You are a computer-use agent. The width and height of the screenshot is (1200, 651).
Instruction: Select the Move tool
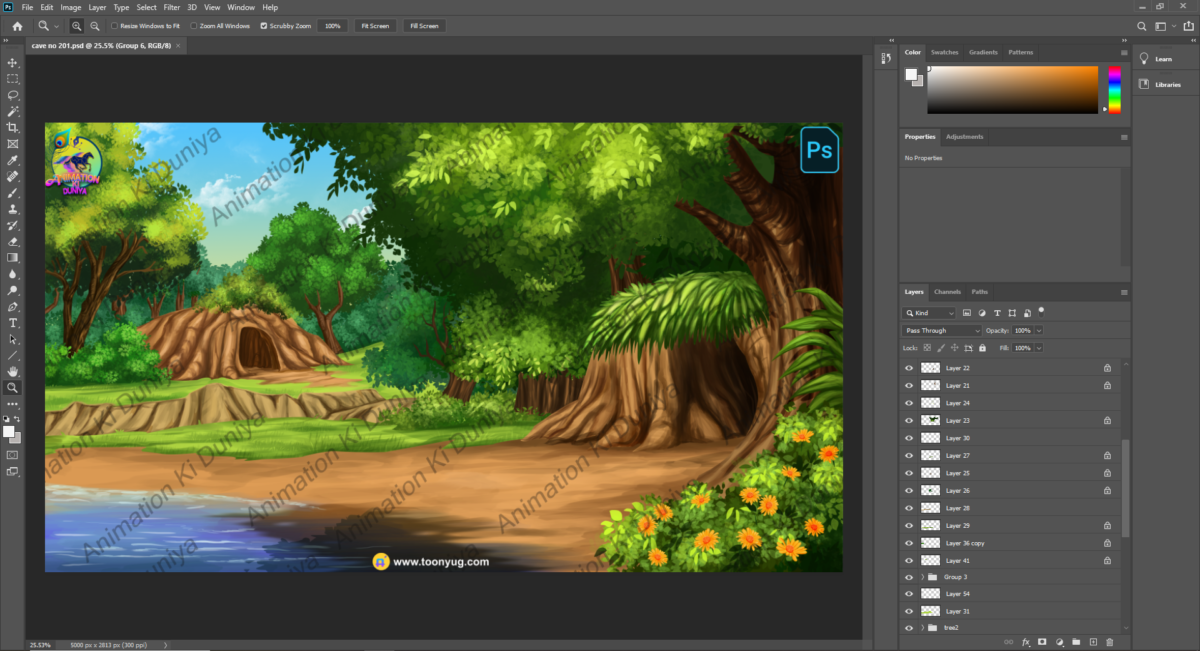(13, 62)
